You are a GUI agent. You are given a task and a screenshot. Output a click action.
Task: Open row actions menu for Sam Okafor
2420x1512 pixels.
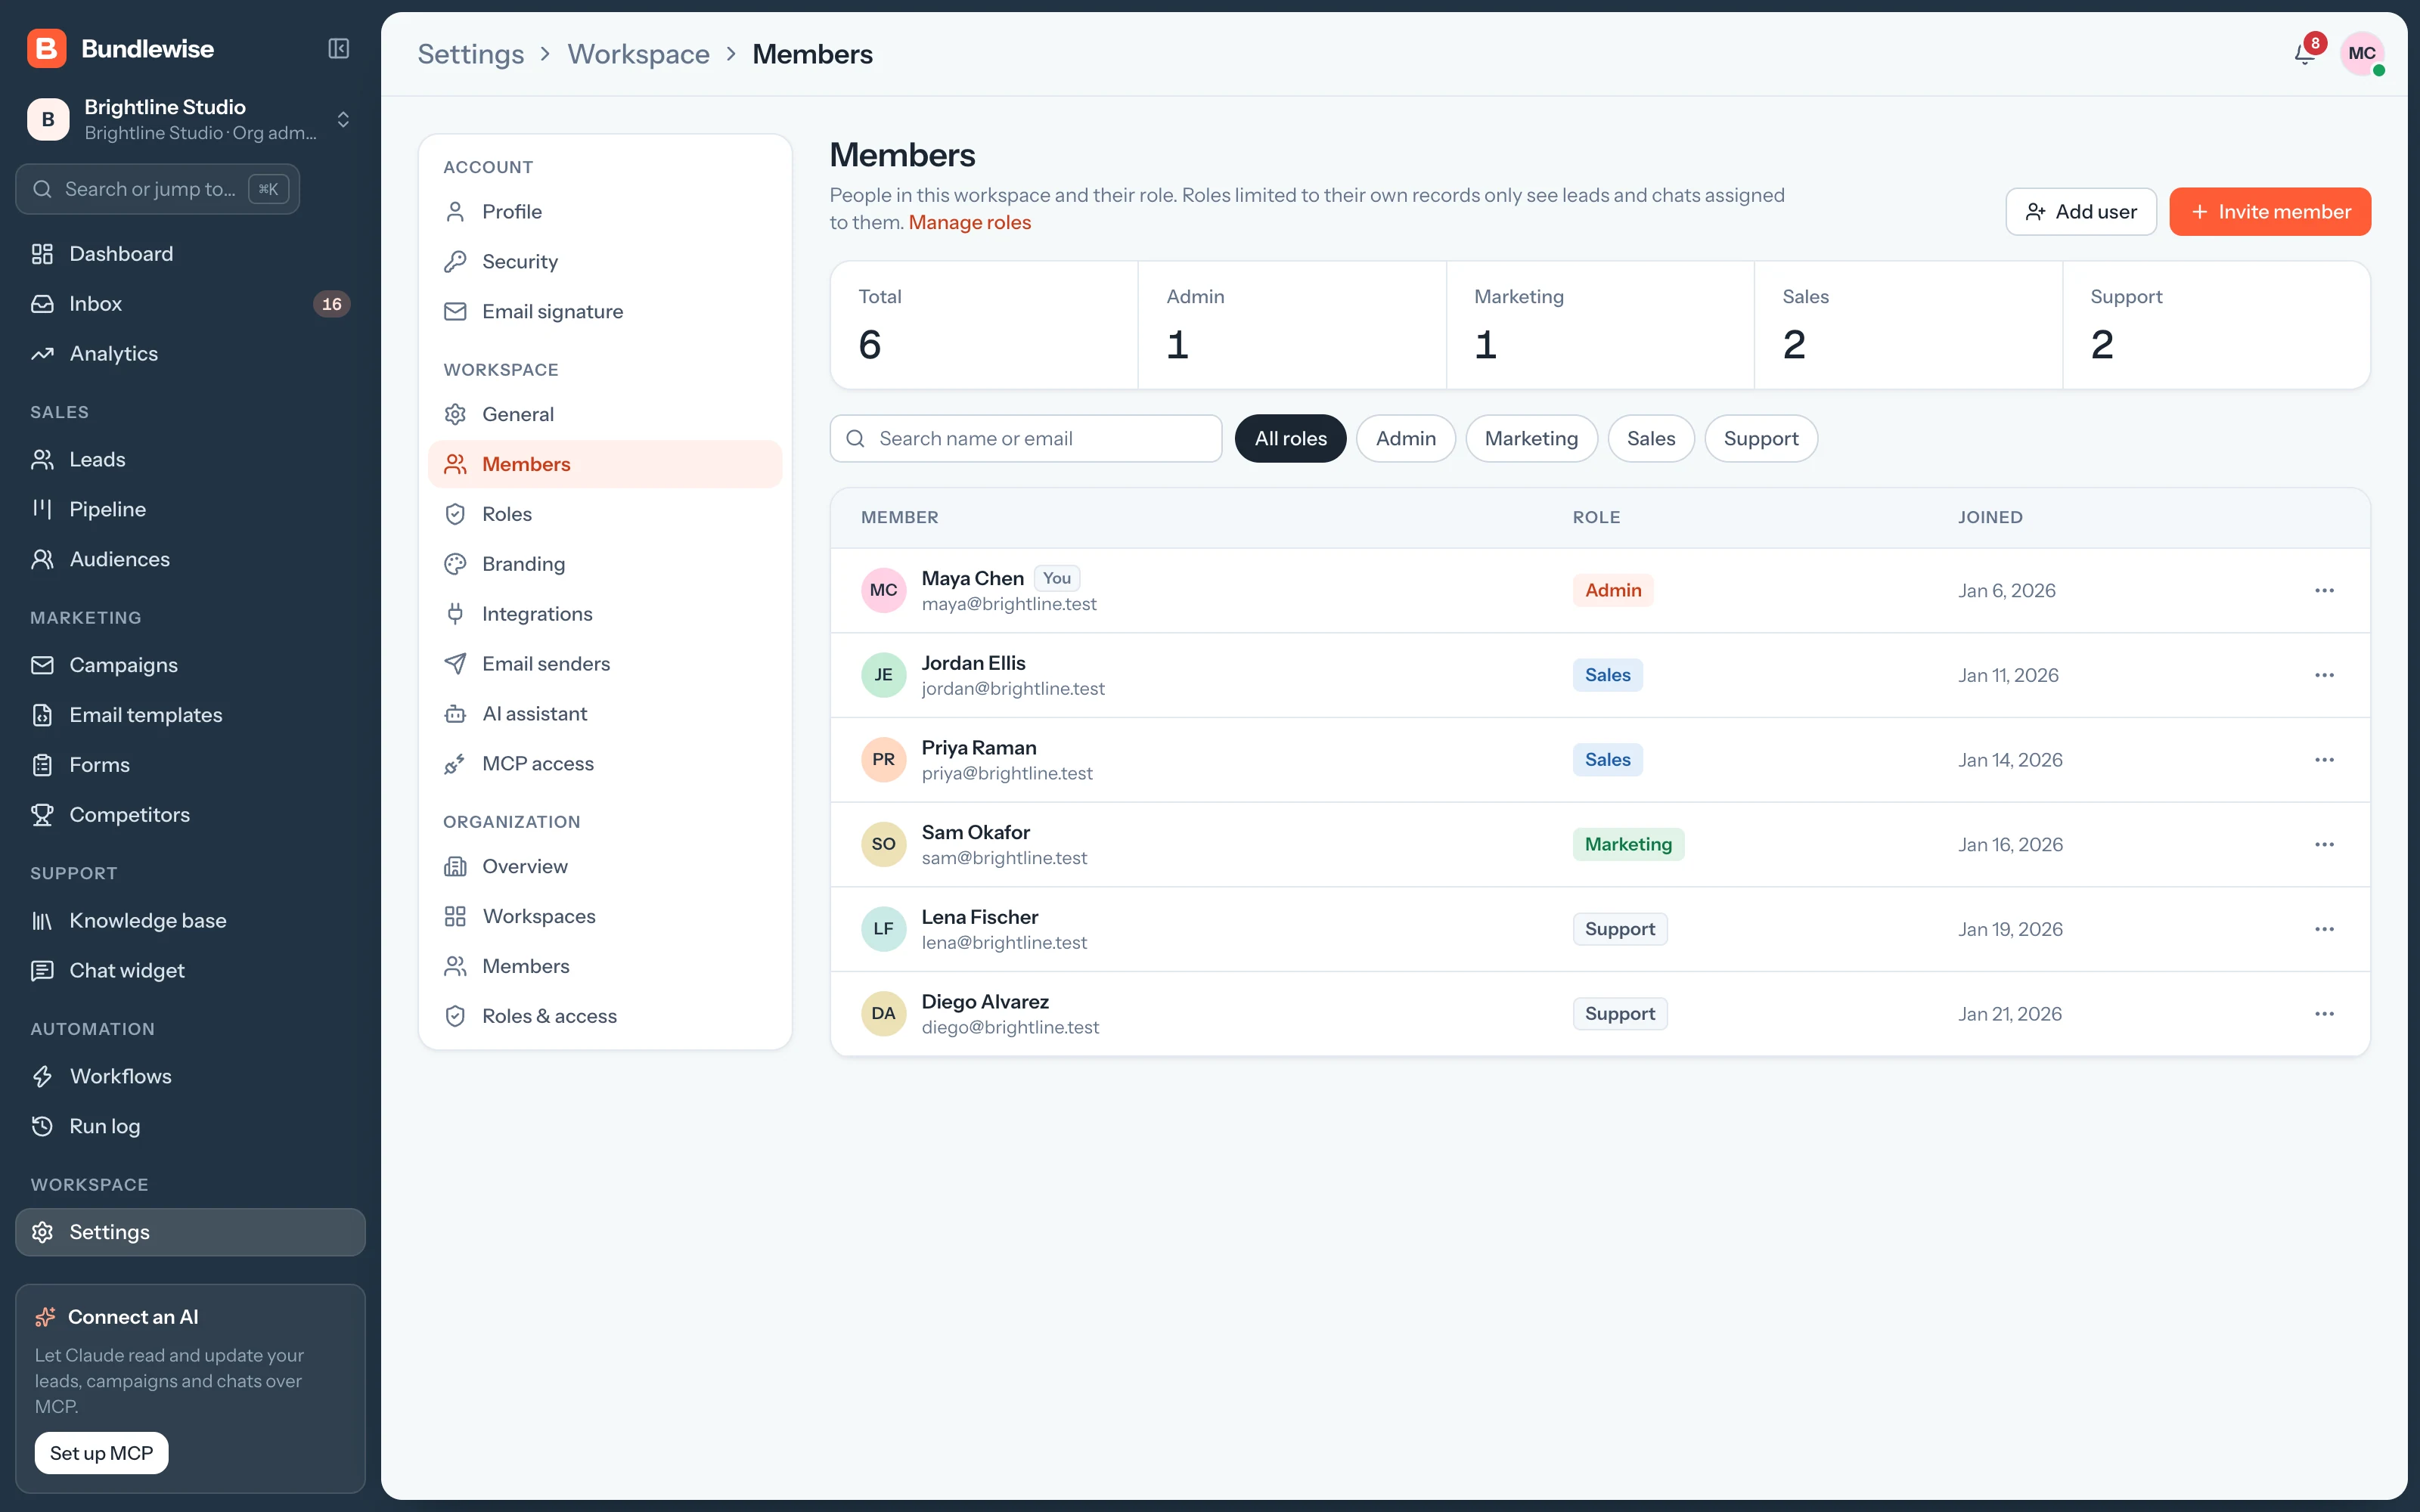coord(2324,845)
